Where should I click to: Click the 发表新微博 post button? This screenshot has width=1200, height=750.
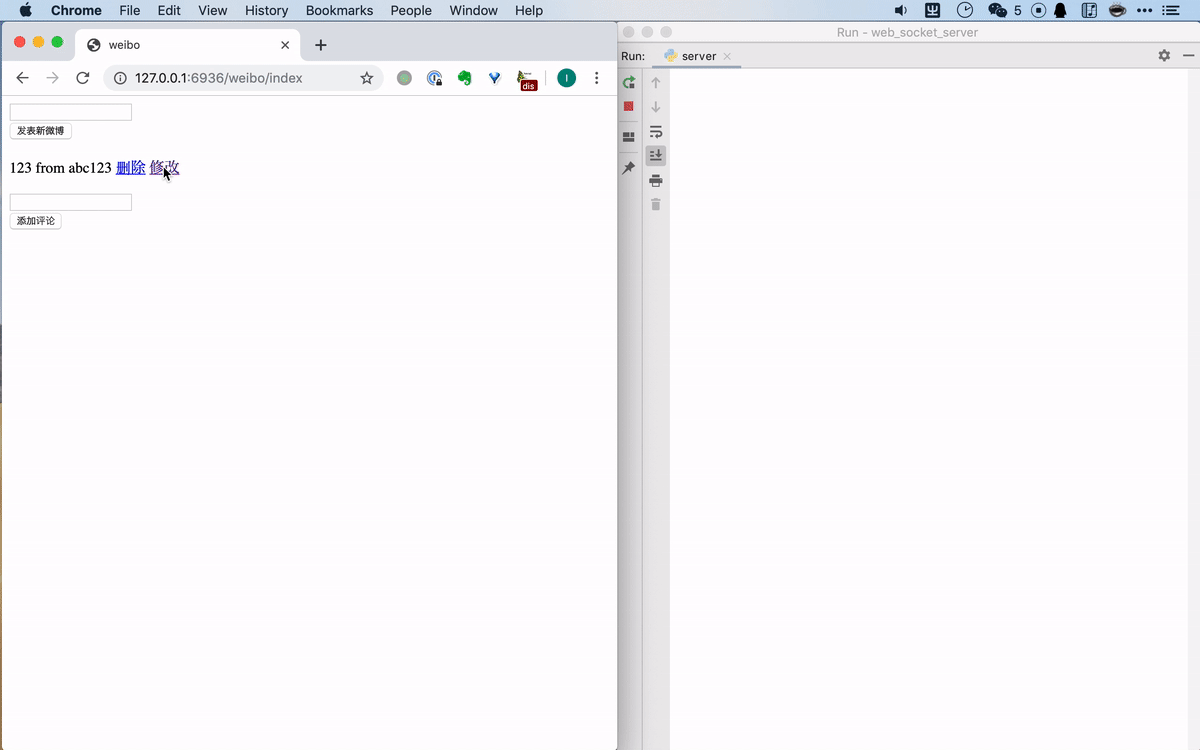40,130
